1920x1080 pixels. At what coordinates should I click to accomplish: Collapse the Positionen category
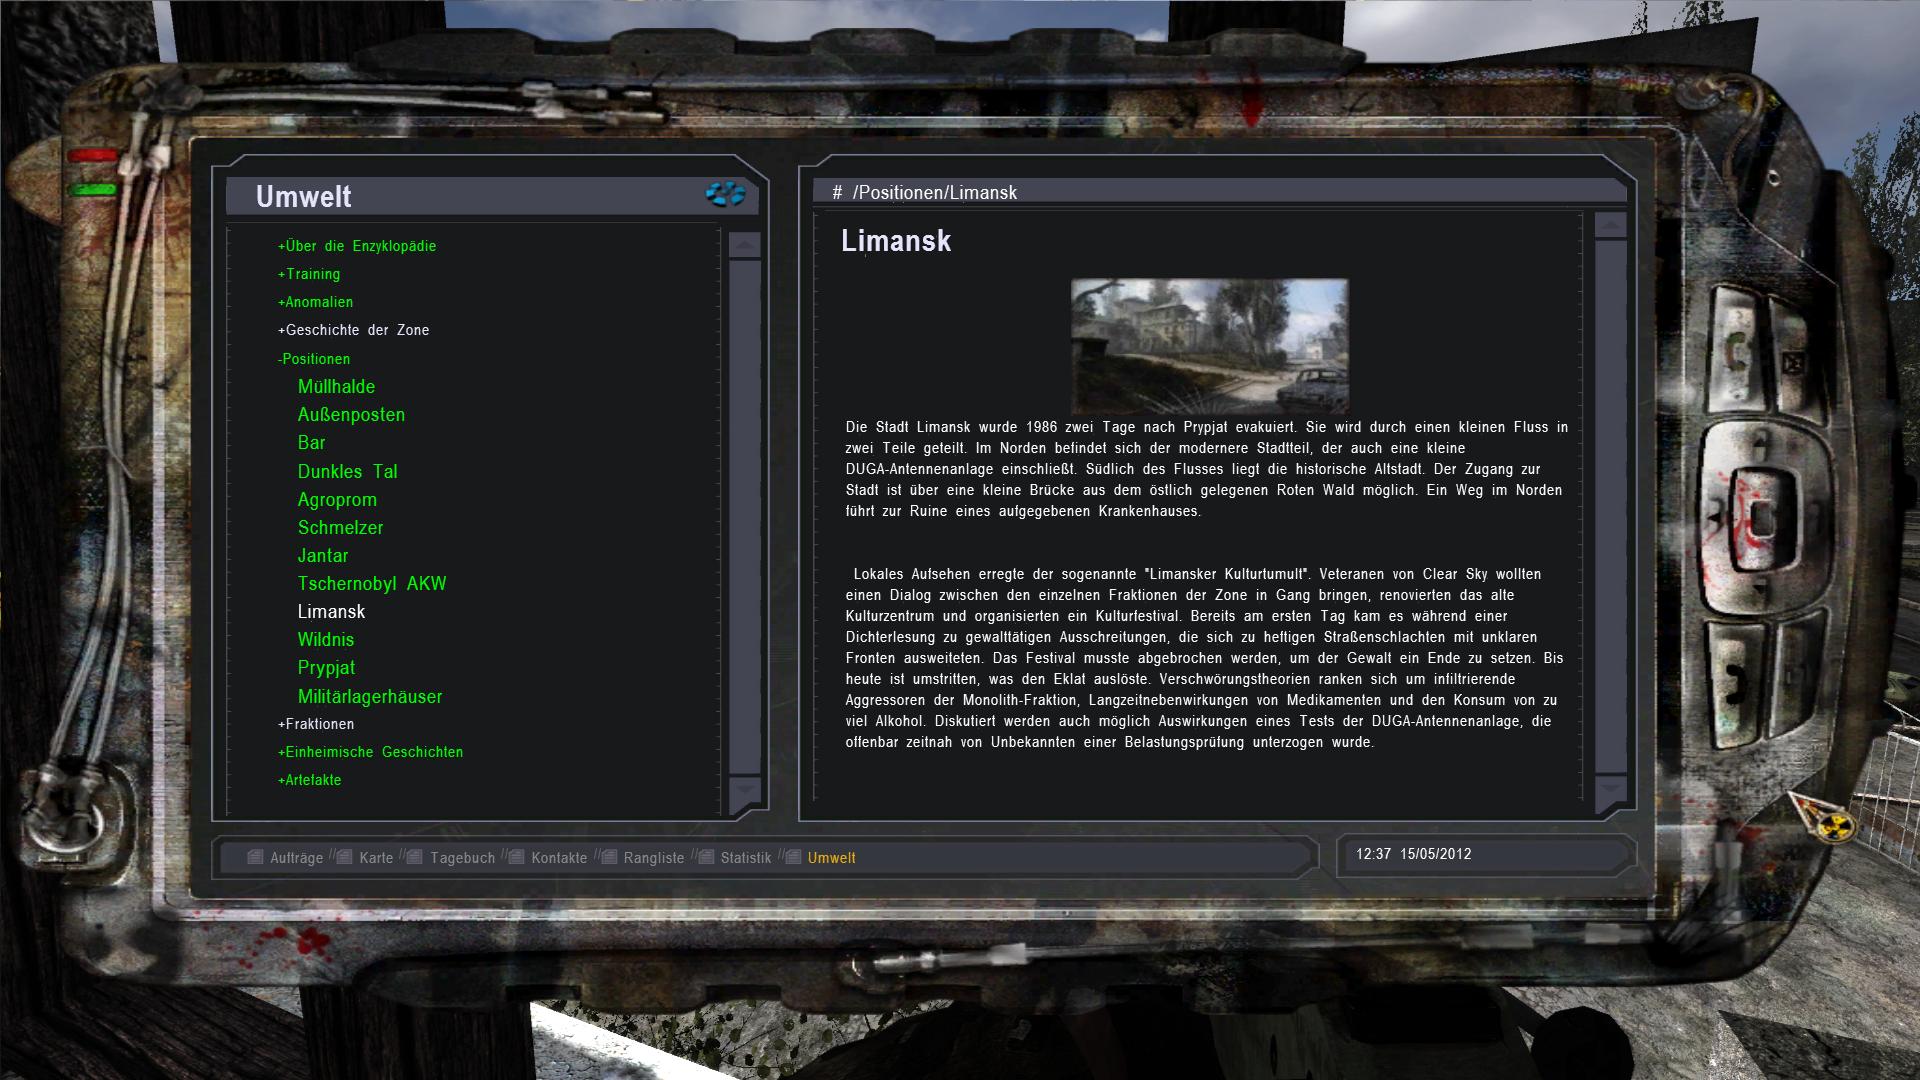click(314, 359)
